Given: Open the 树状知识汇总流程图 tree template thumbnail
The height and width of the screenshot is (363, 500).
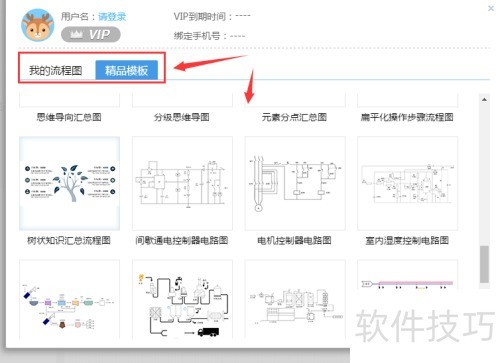Looking at the screenshot, I should click(69, 183).
